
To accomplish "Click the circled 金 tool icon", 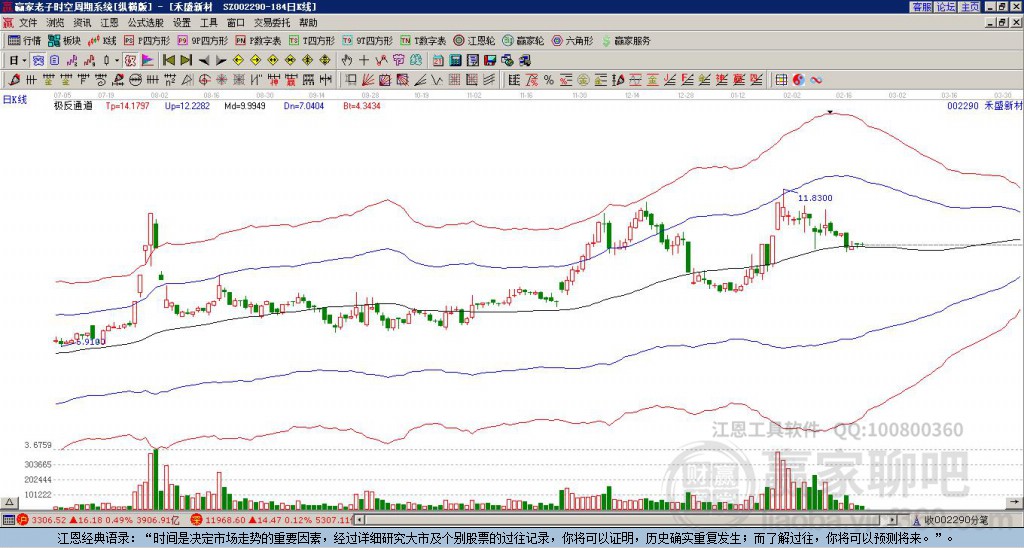I will [583, 80].
